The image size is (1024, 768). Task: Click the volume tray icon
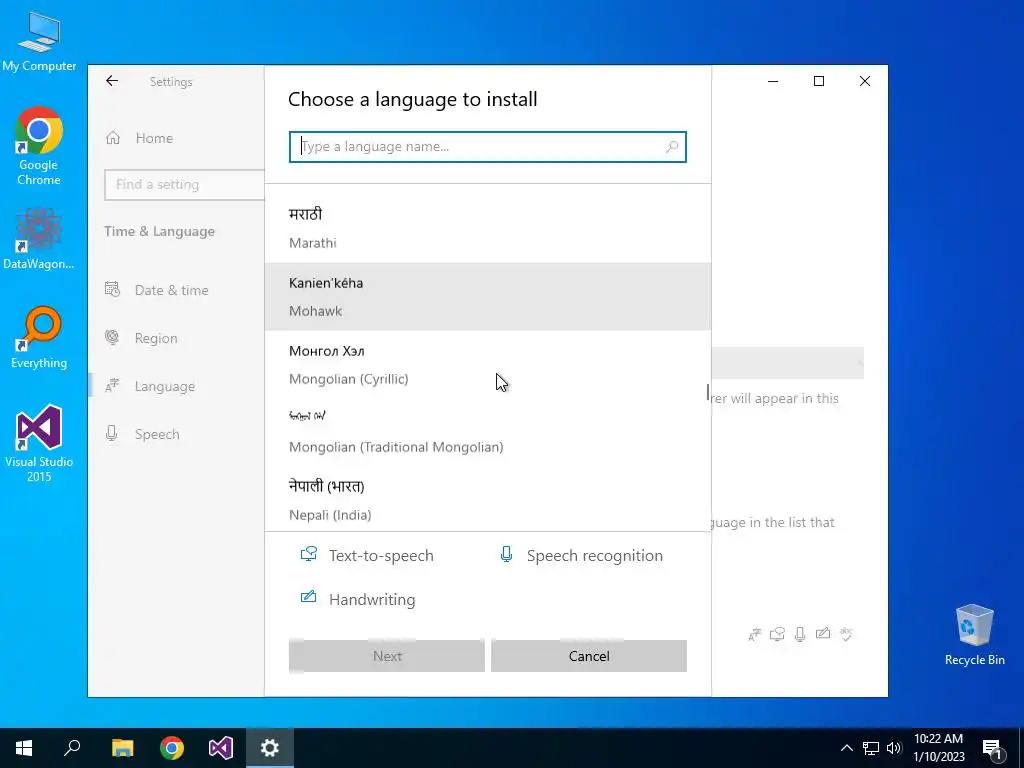pyautogui.click(x=894, y=748)
